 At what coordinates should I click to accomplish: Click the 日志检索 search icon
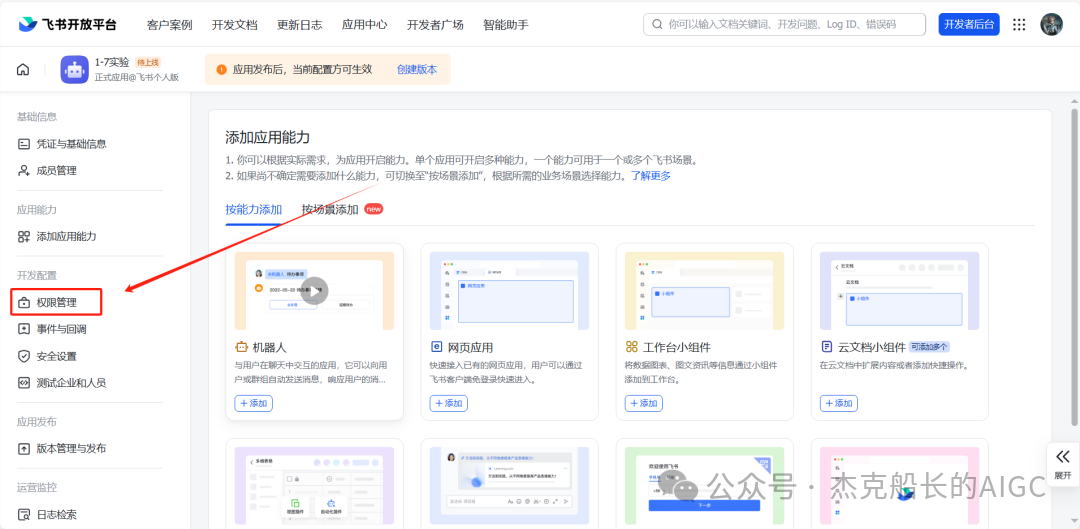coord(23,515)
